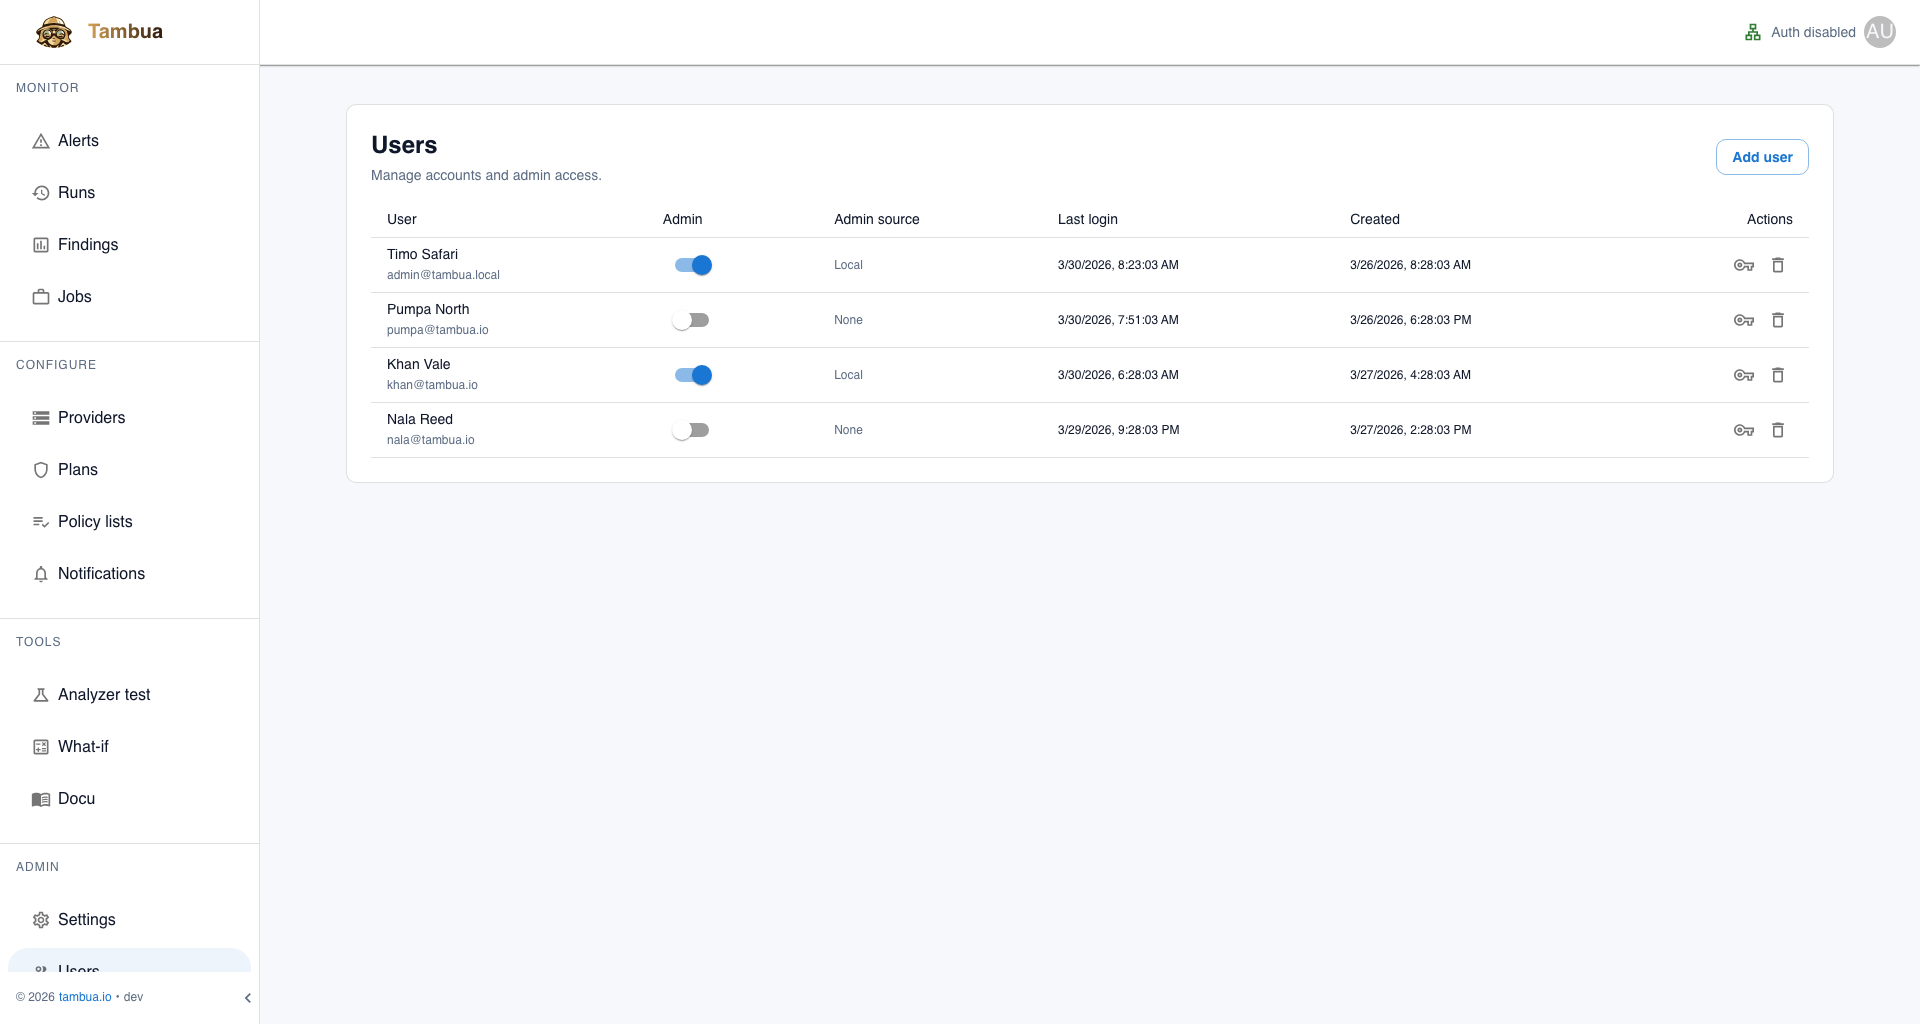
Task: Disable admin access for Khan Vale
Action: tap(690, 375)
